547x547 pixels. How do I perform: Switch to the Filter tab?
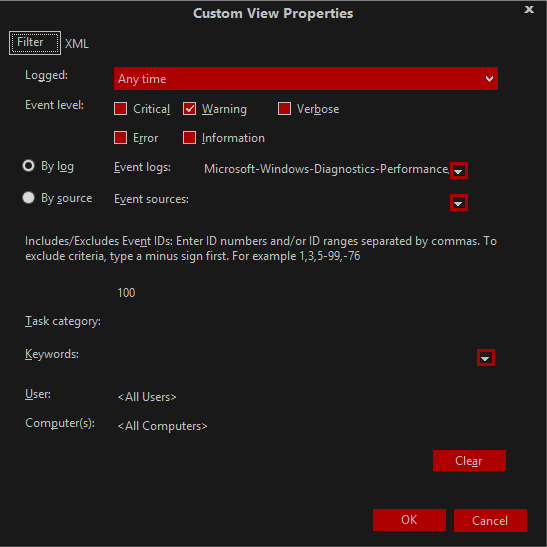35,43
